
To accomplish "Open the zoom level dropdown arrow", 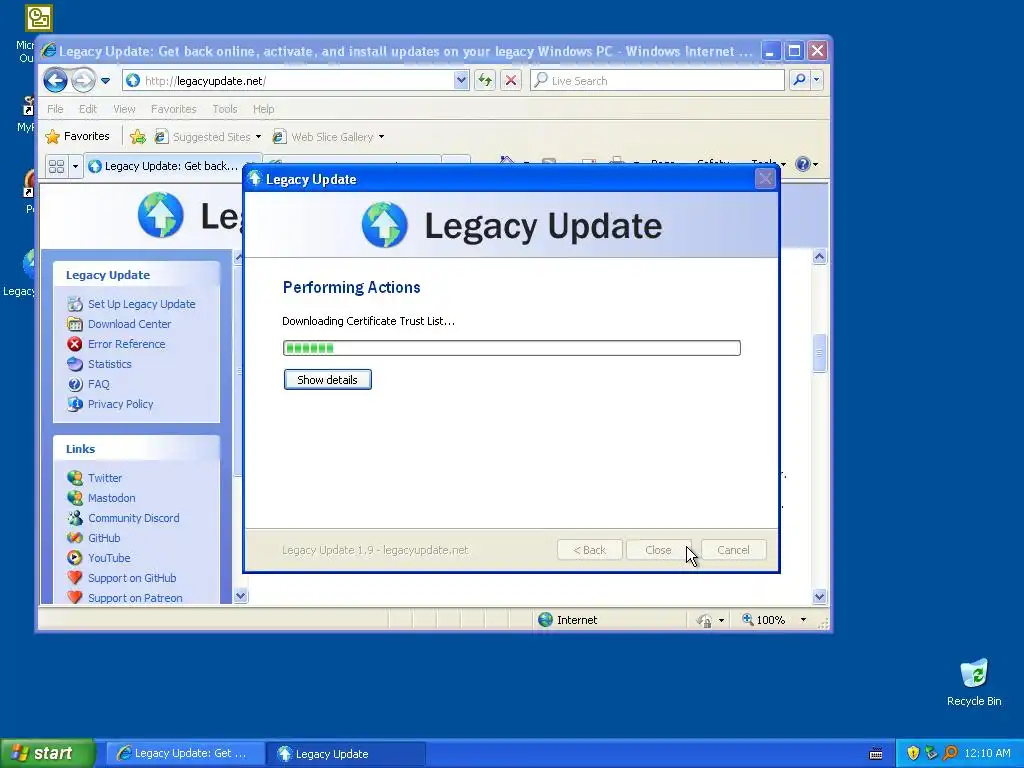I will 803,620.
